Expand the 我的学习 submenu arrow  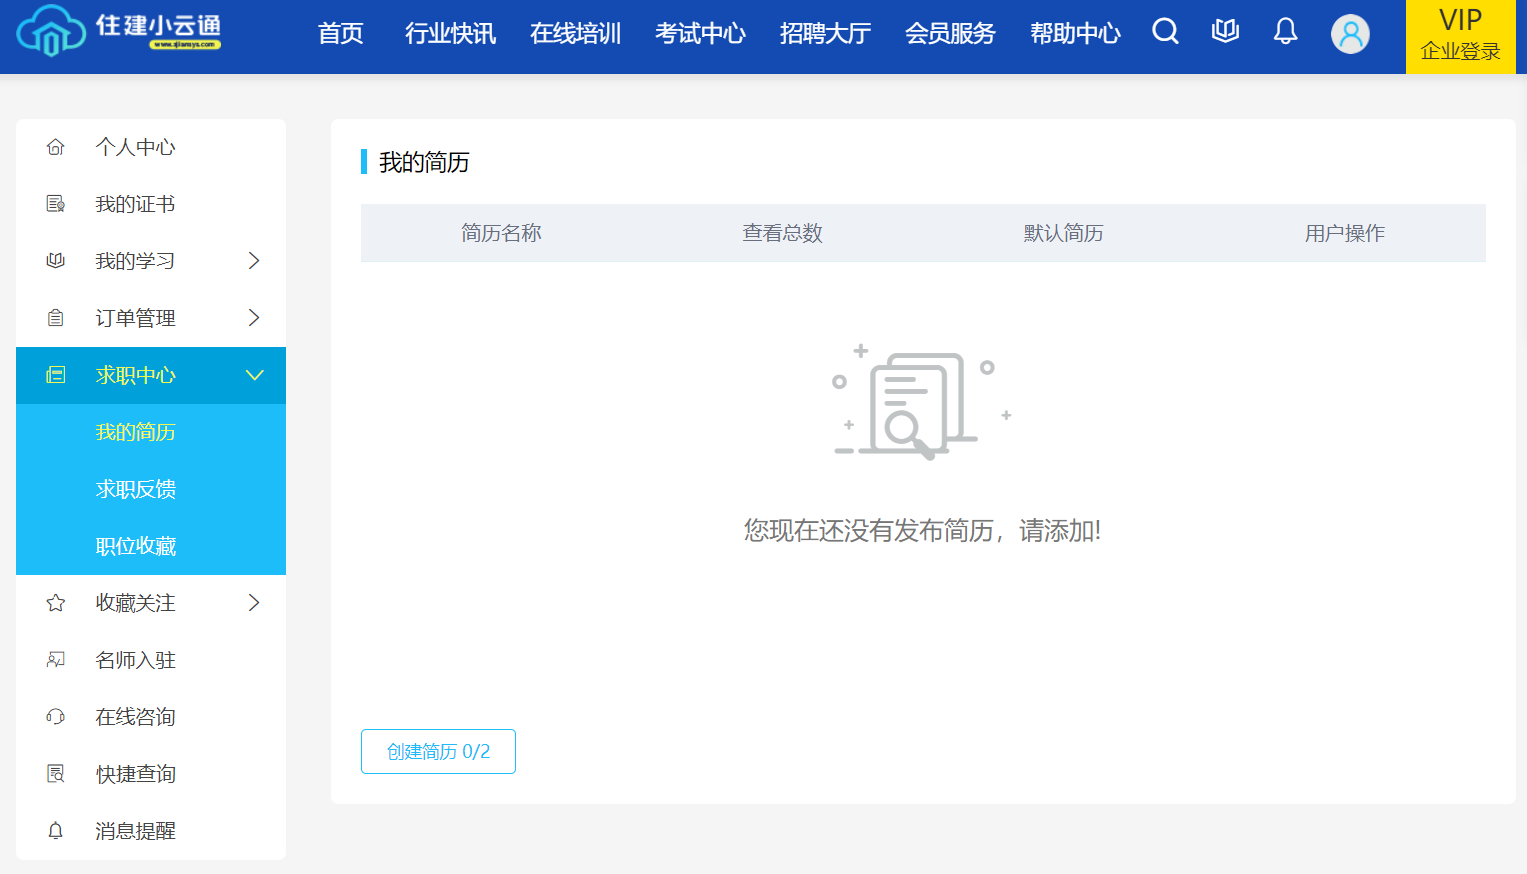pyautogui.click(x=254, y=261)
